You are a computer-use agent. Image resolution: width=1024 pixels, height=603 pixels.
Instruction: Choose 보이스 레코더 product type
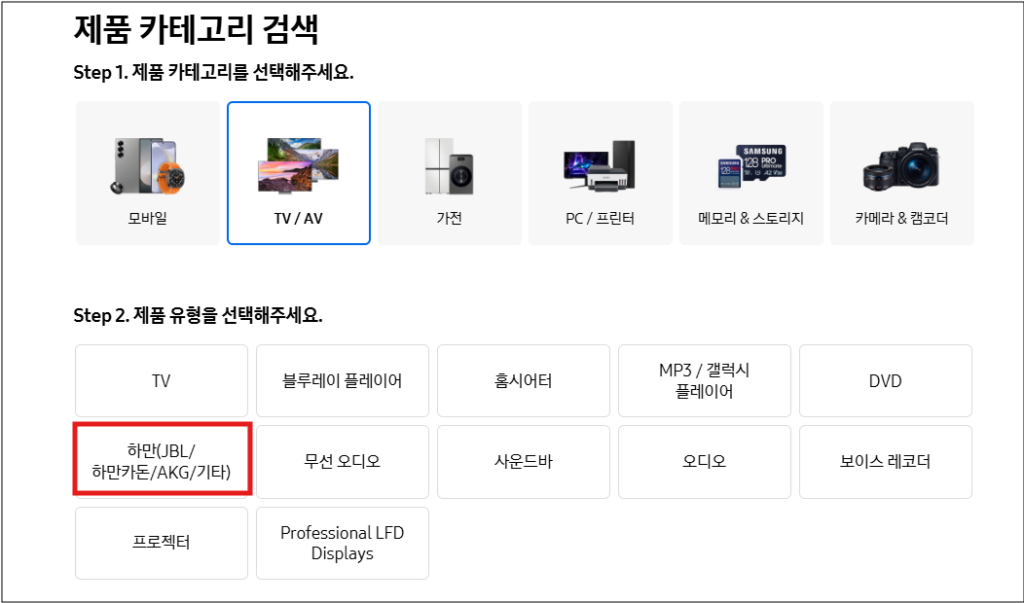tap(885, 461)
